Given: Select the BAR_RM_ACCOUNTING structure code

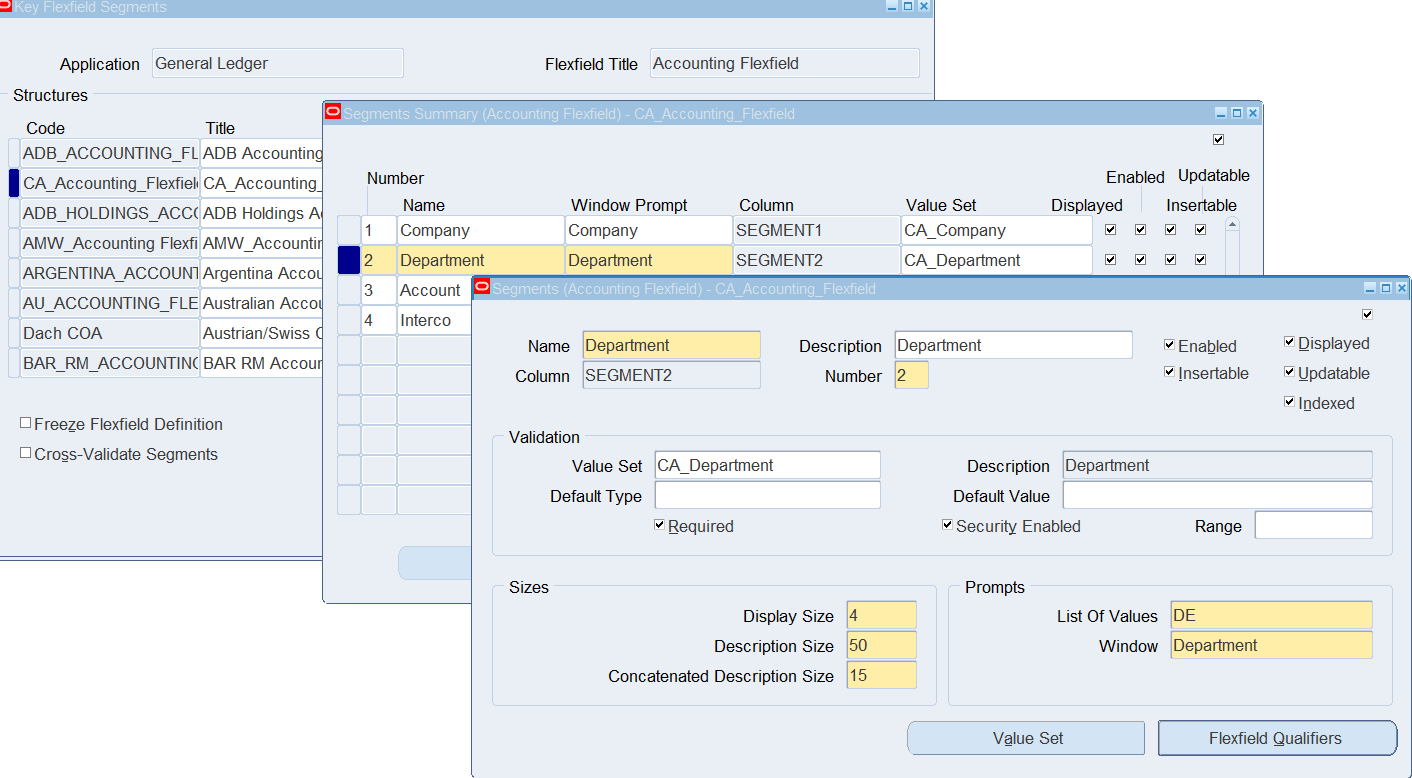Looking at the screenshot, I should click(110, 363).
